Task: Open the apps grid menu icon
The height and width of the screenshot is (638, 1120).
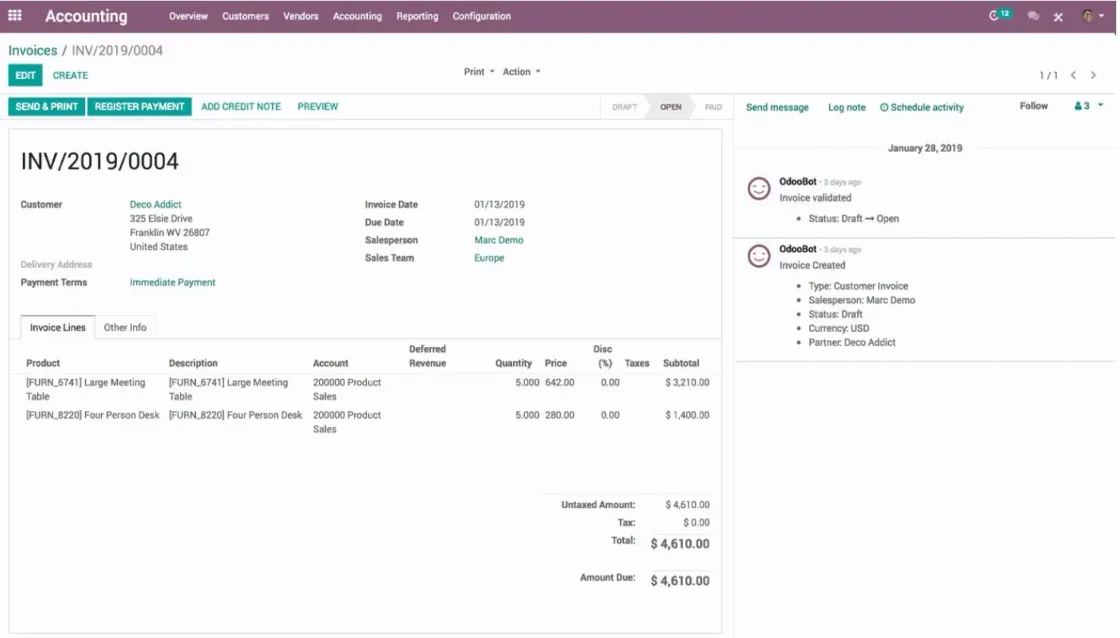Action: tap(15, 15)
